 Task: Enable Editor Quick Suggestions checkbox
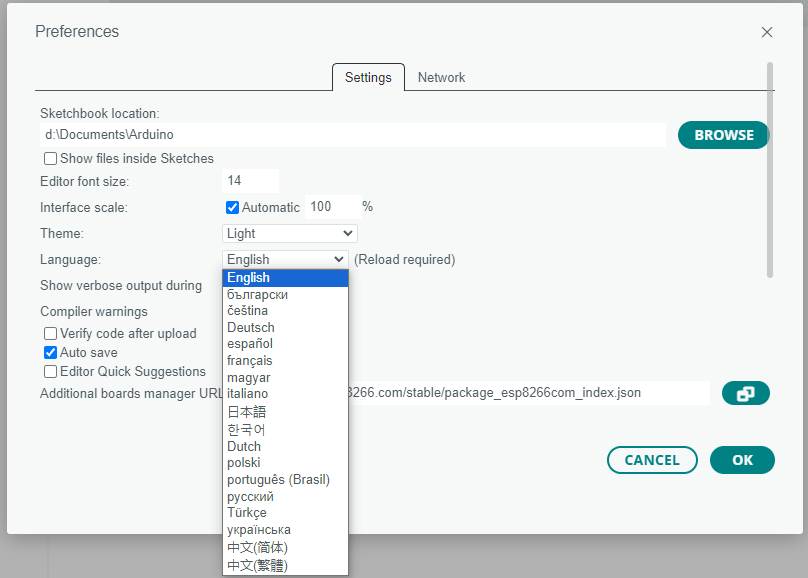point(50,372)
